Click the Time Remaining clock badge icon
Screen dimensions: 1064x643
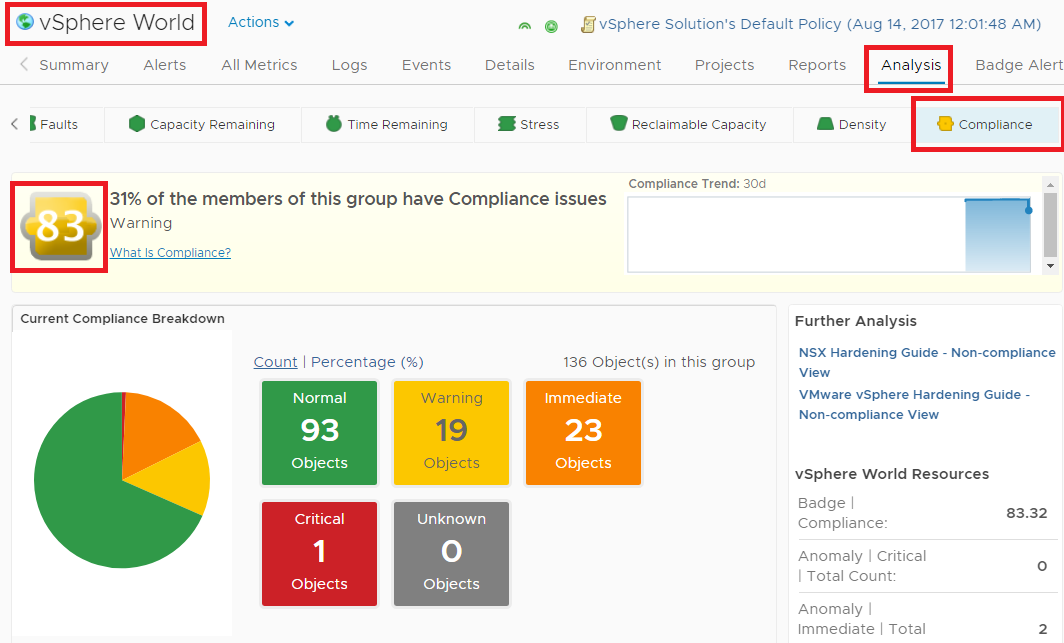[334, 123]
